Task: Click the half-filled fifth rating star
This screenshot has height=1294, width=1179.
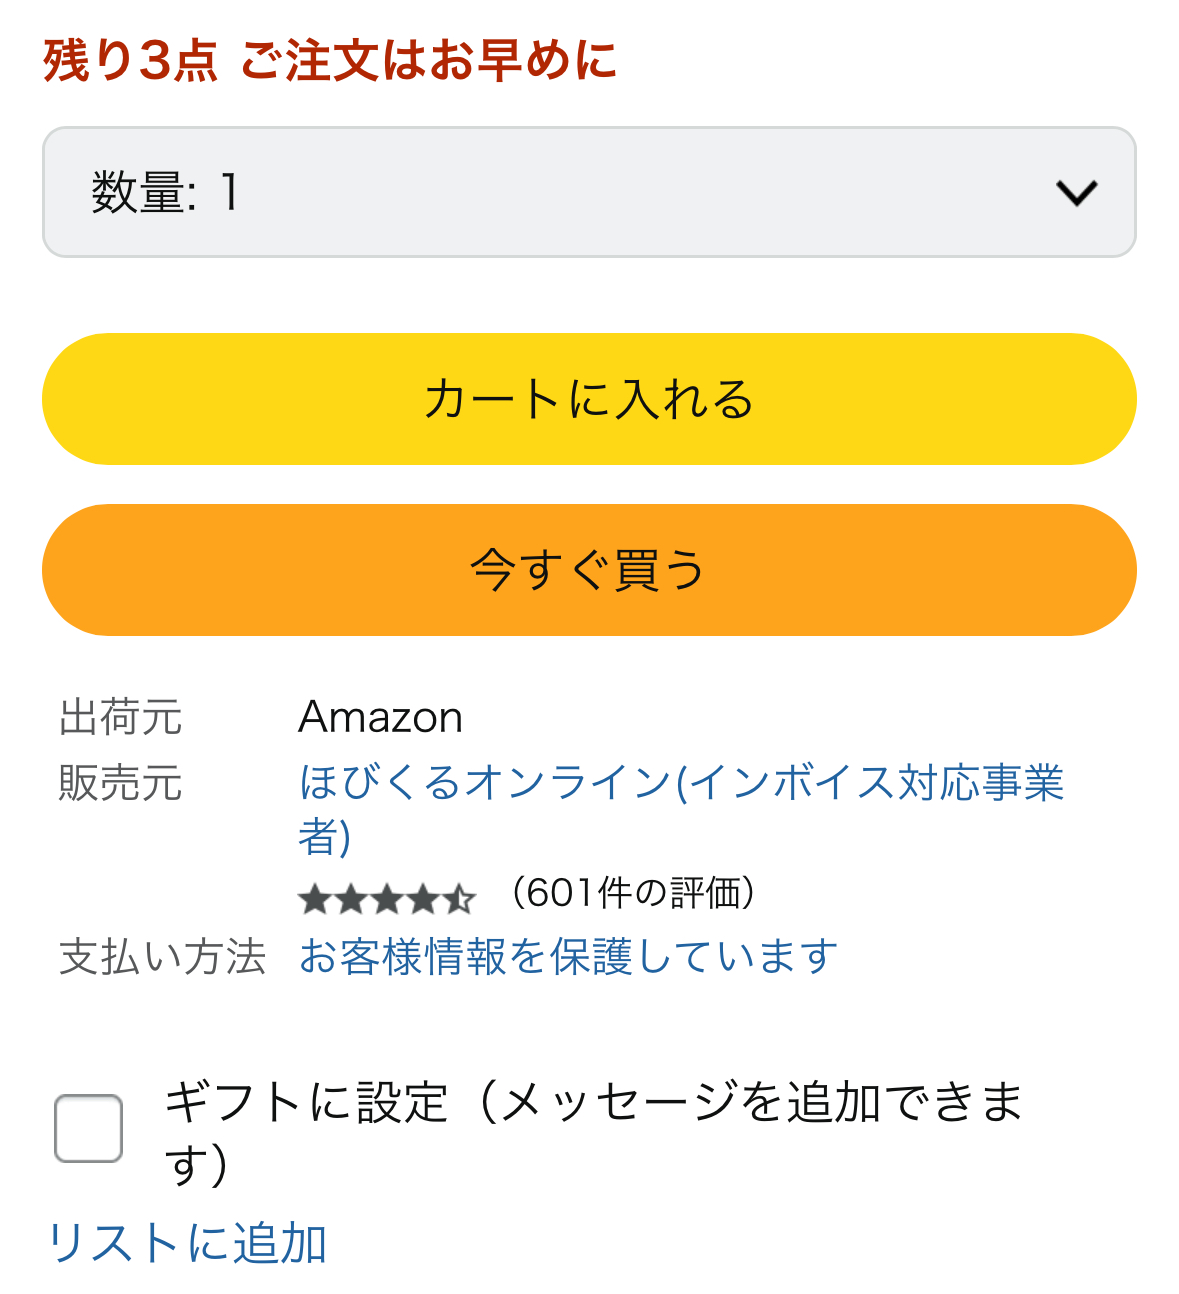Action: (x=459, y=900)
